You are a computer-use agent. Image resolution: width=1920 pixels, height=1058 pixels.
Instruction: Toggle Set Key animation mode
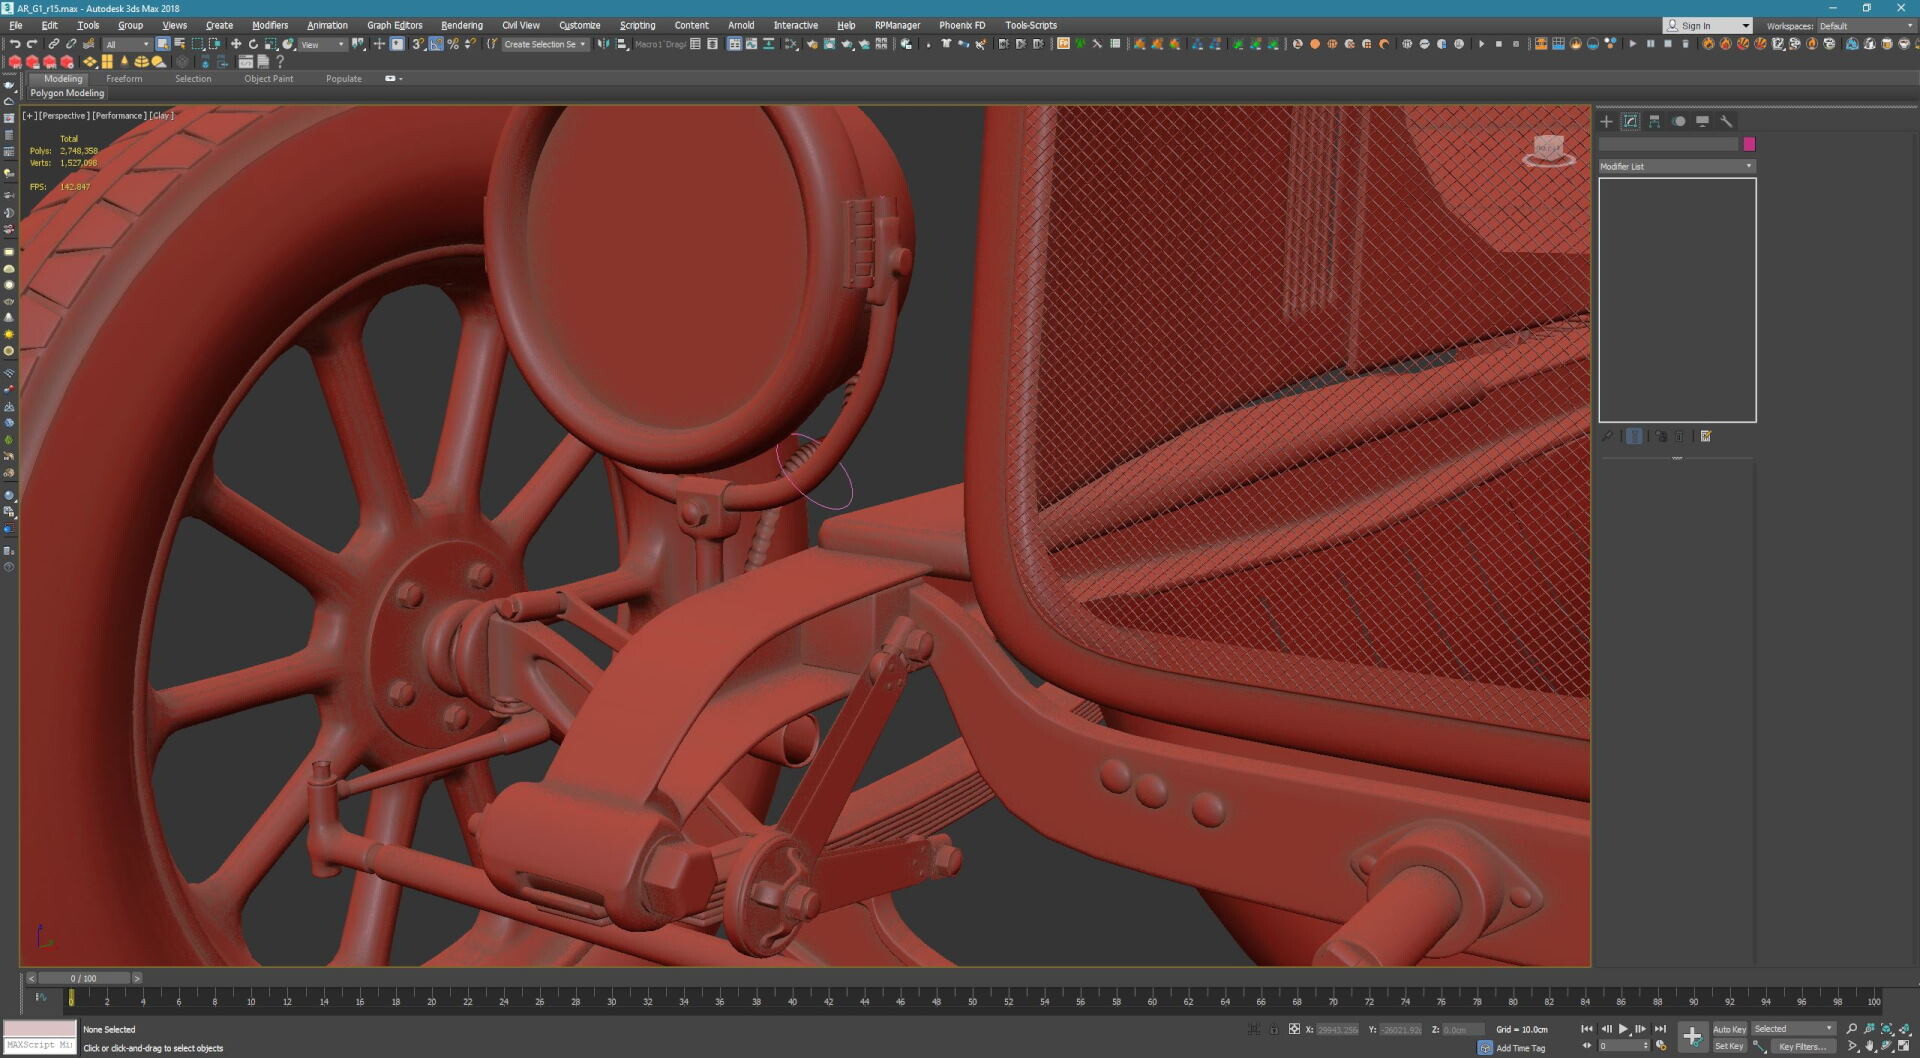(1729, 1046)
